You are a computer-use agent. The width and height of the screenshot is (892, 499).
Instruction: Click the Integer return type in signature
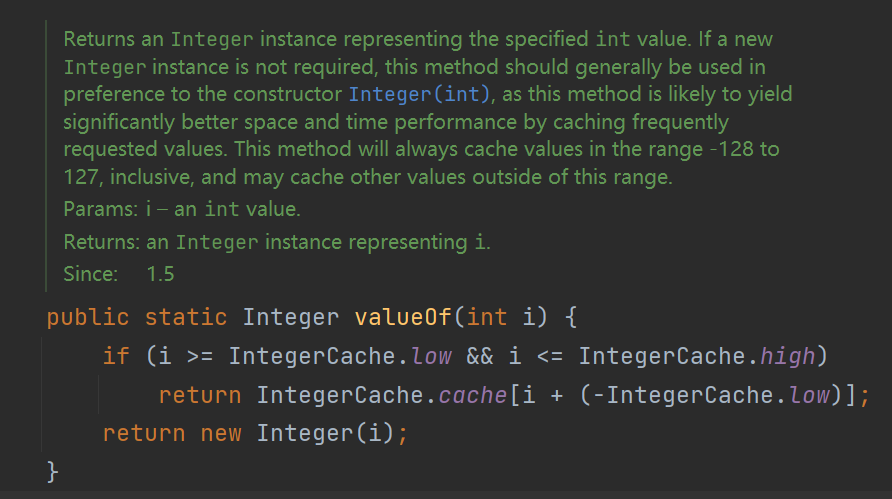click(x=291, y=318)
